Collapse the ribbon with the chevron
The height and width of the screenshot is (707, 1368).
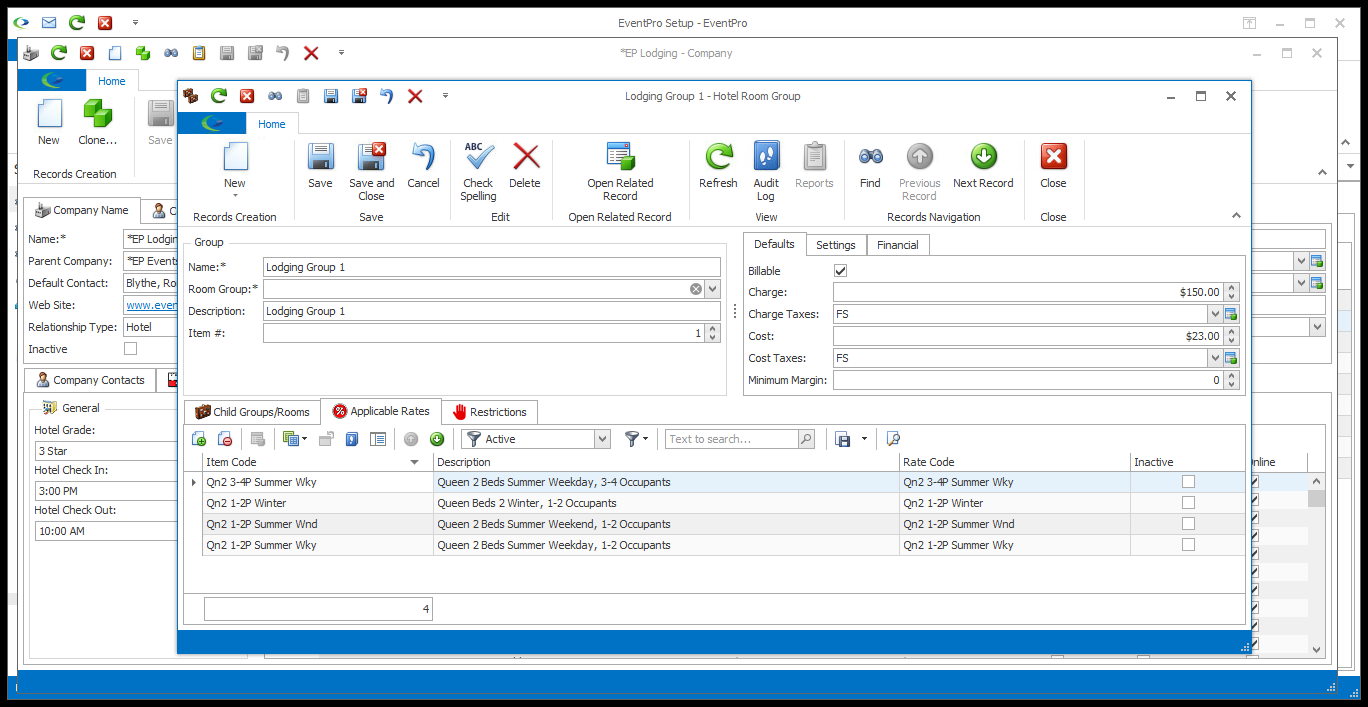click(x=1236, y=216)
